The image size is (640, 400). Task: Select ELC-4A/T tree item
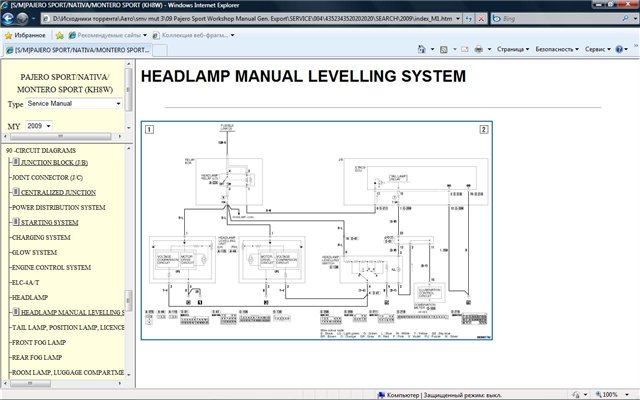pyautogui.click(x=25, y=282)
